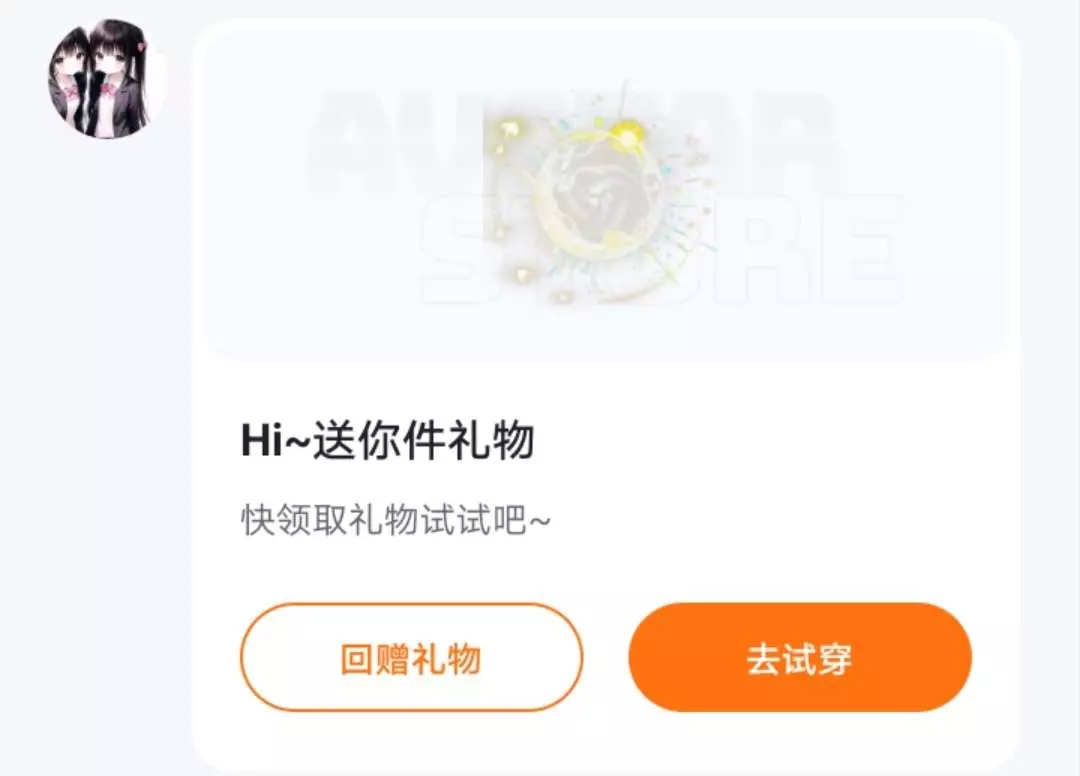Click the glowing yellow orb on gift ring

point(626,132)
